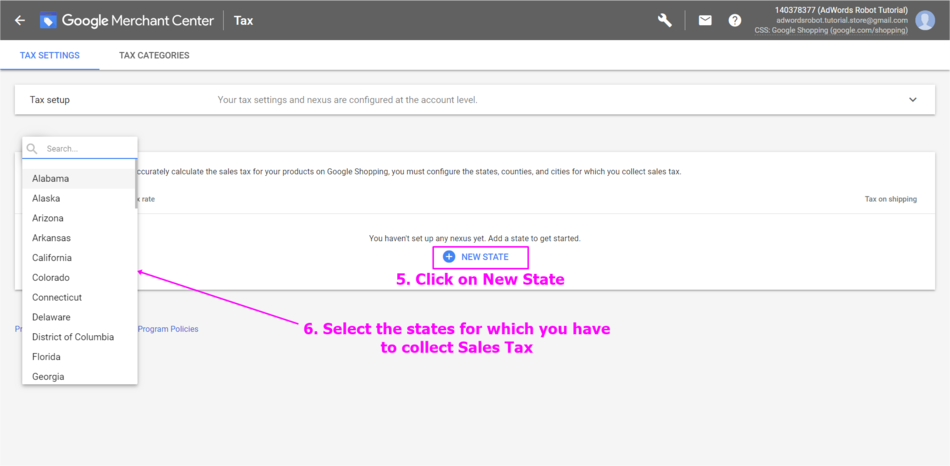Open the help question mark icon
950x466 pixels.
click(x=735, y=21)
